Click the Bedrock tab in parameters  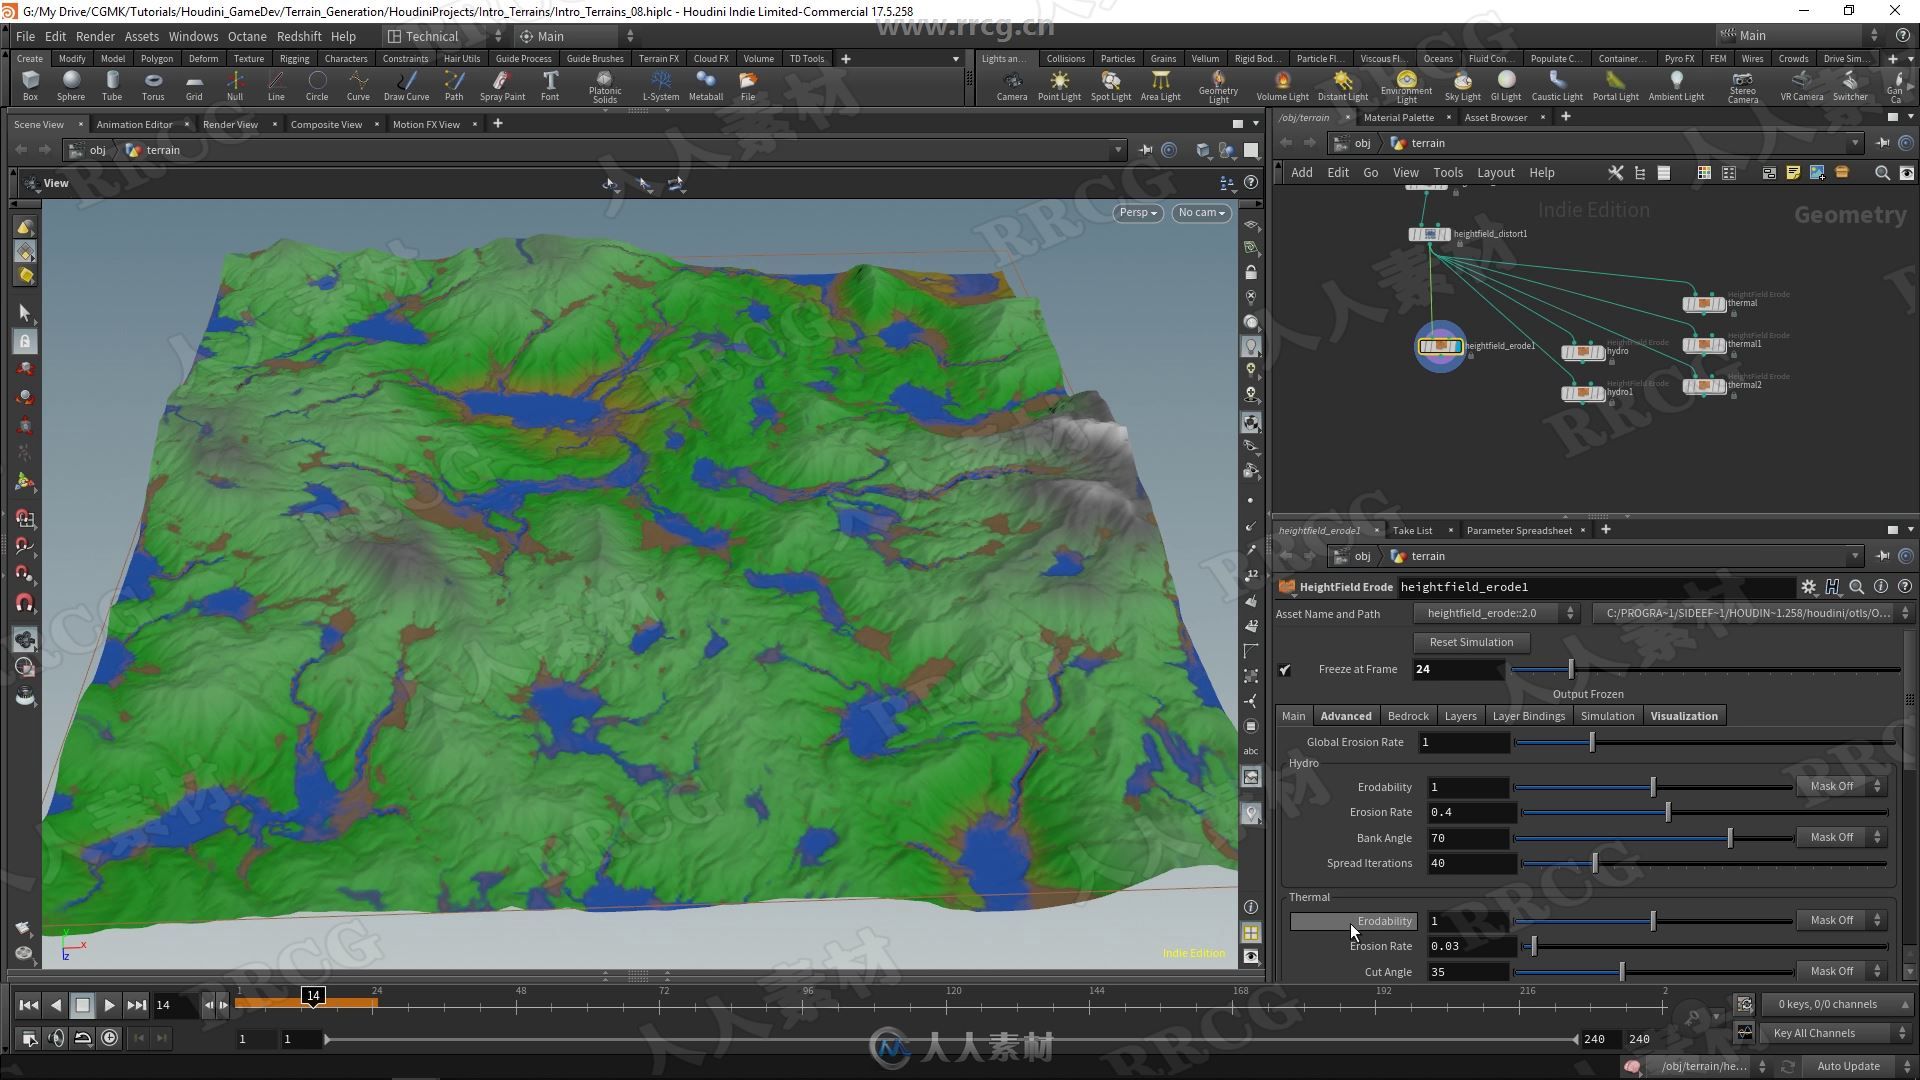(x=1407, y=715)
